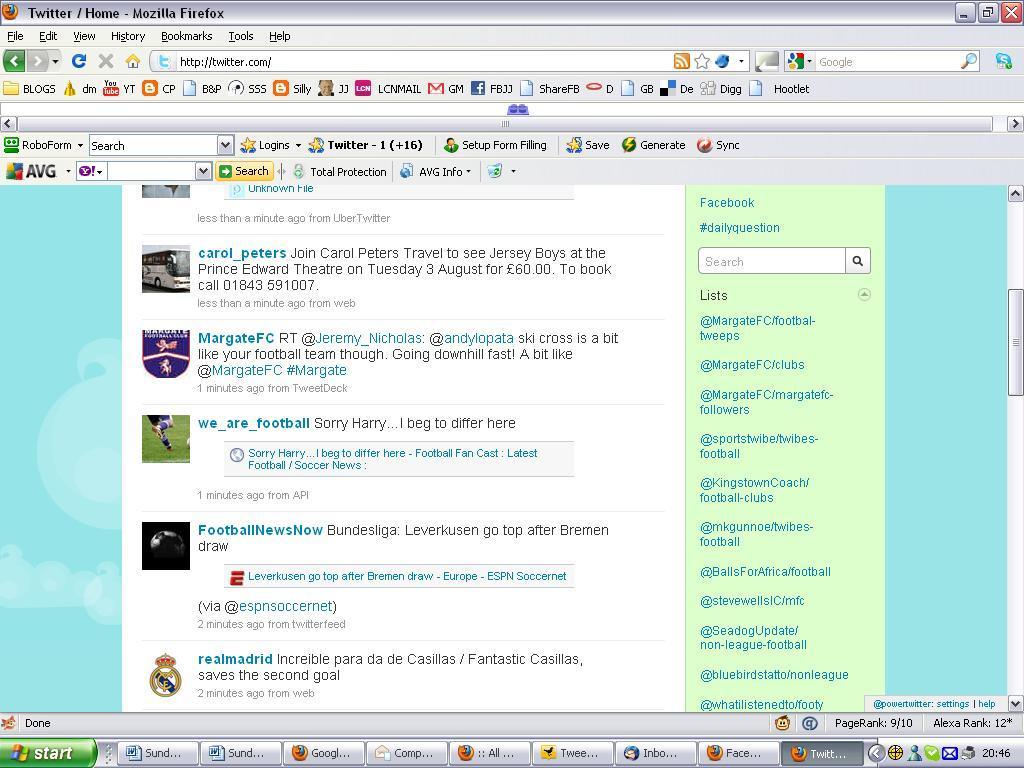Viewport: 1024px width, 768px height.
Task: Open the powertwitter settings link
Action: point(954,704)
